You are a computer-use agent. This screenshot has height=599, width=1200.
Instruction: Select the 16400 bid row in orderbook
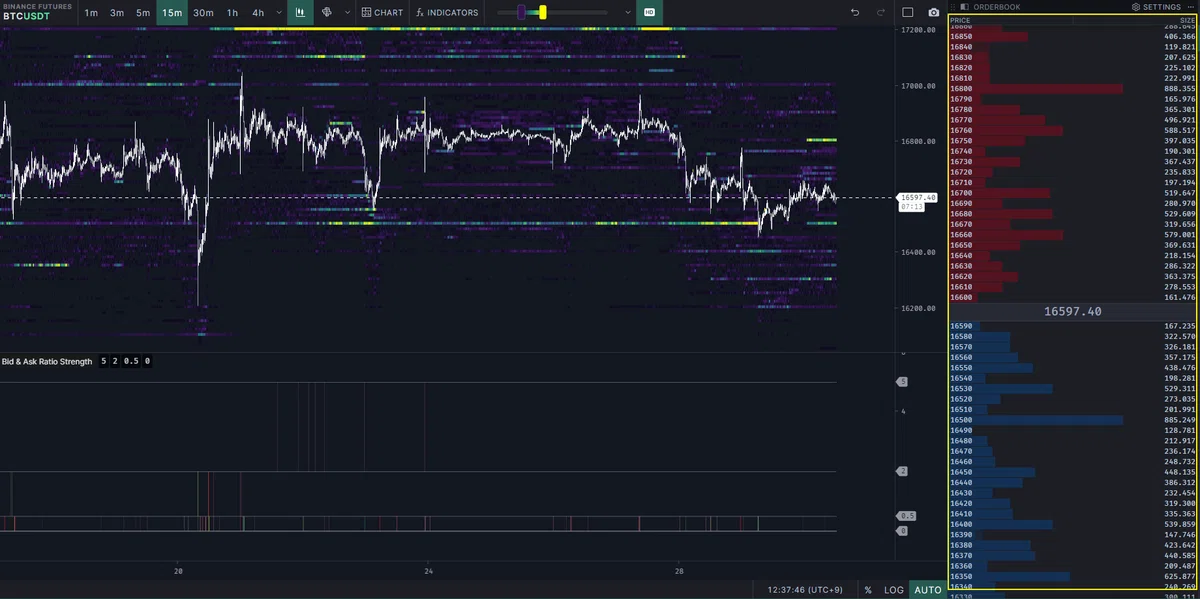pos(1073,525)
